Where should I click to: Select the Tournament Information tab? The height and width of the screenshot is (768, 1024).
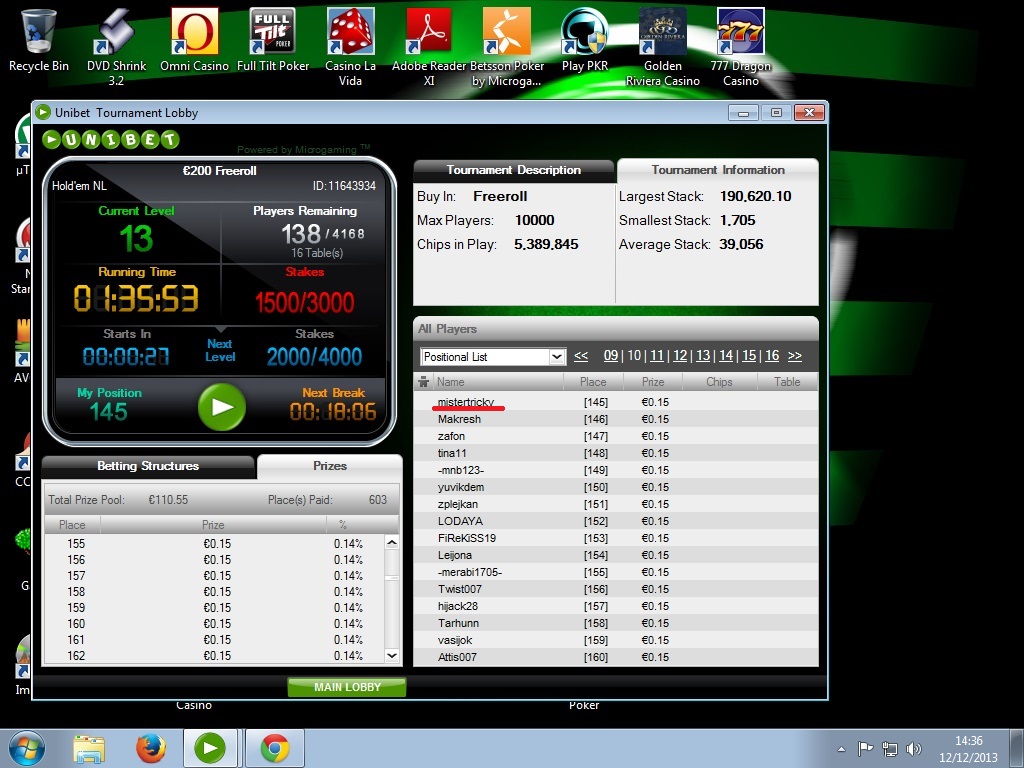tap(718, 170)
